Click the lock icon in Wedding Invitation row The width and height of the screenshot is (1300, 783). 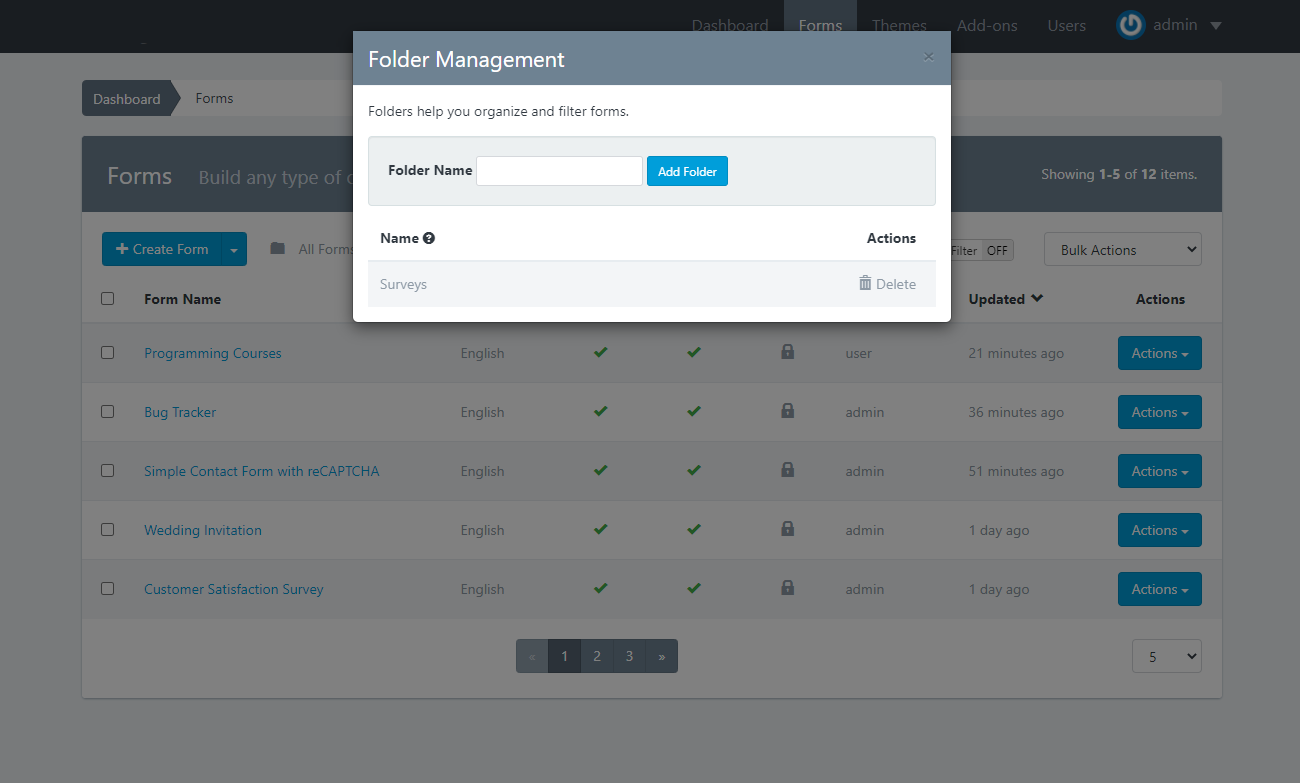pos(787,529)
